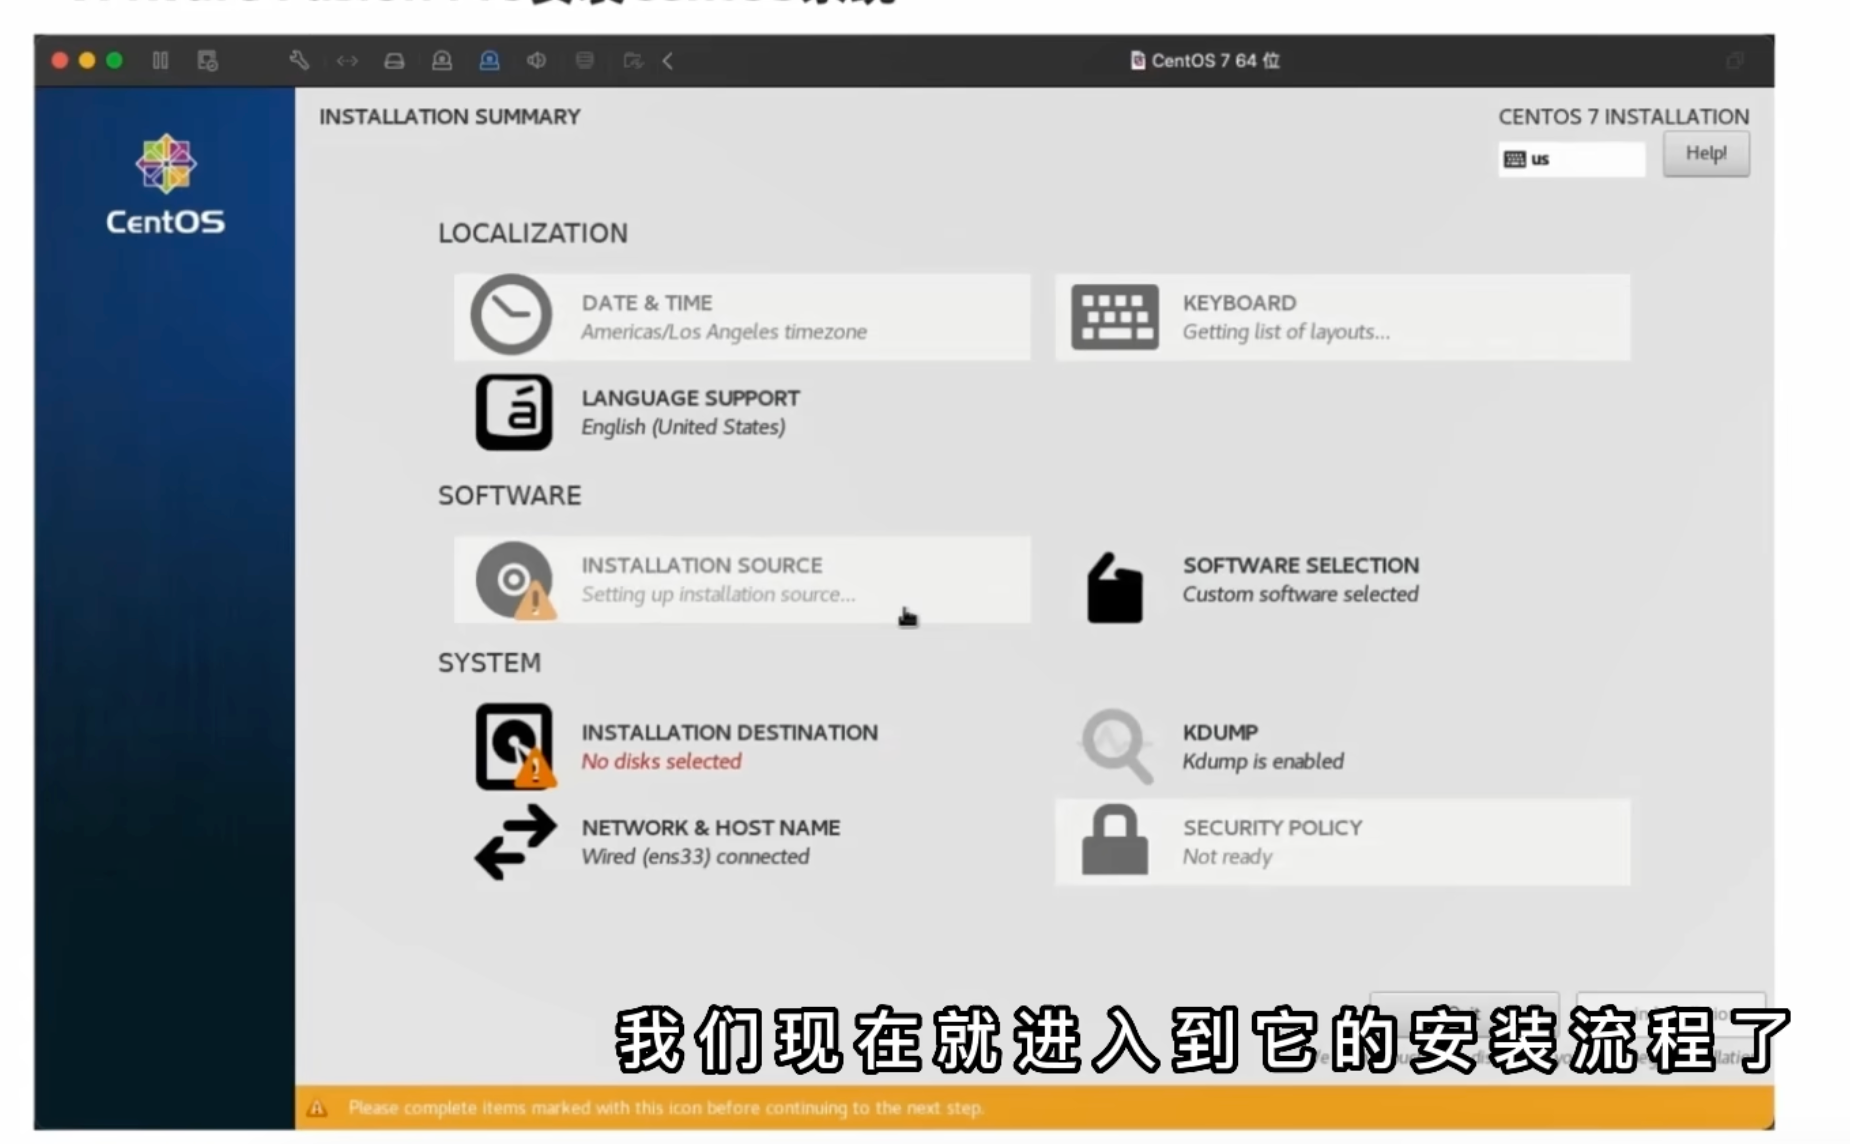
Task: Click the Network arrows icon
Action: 515,843
